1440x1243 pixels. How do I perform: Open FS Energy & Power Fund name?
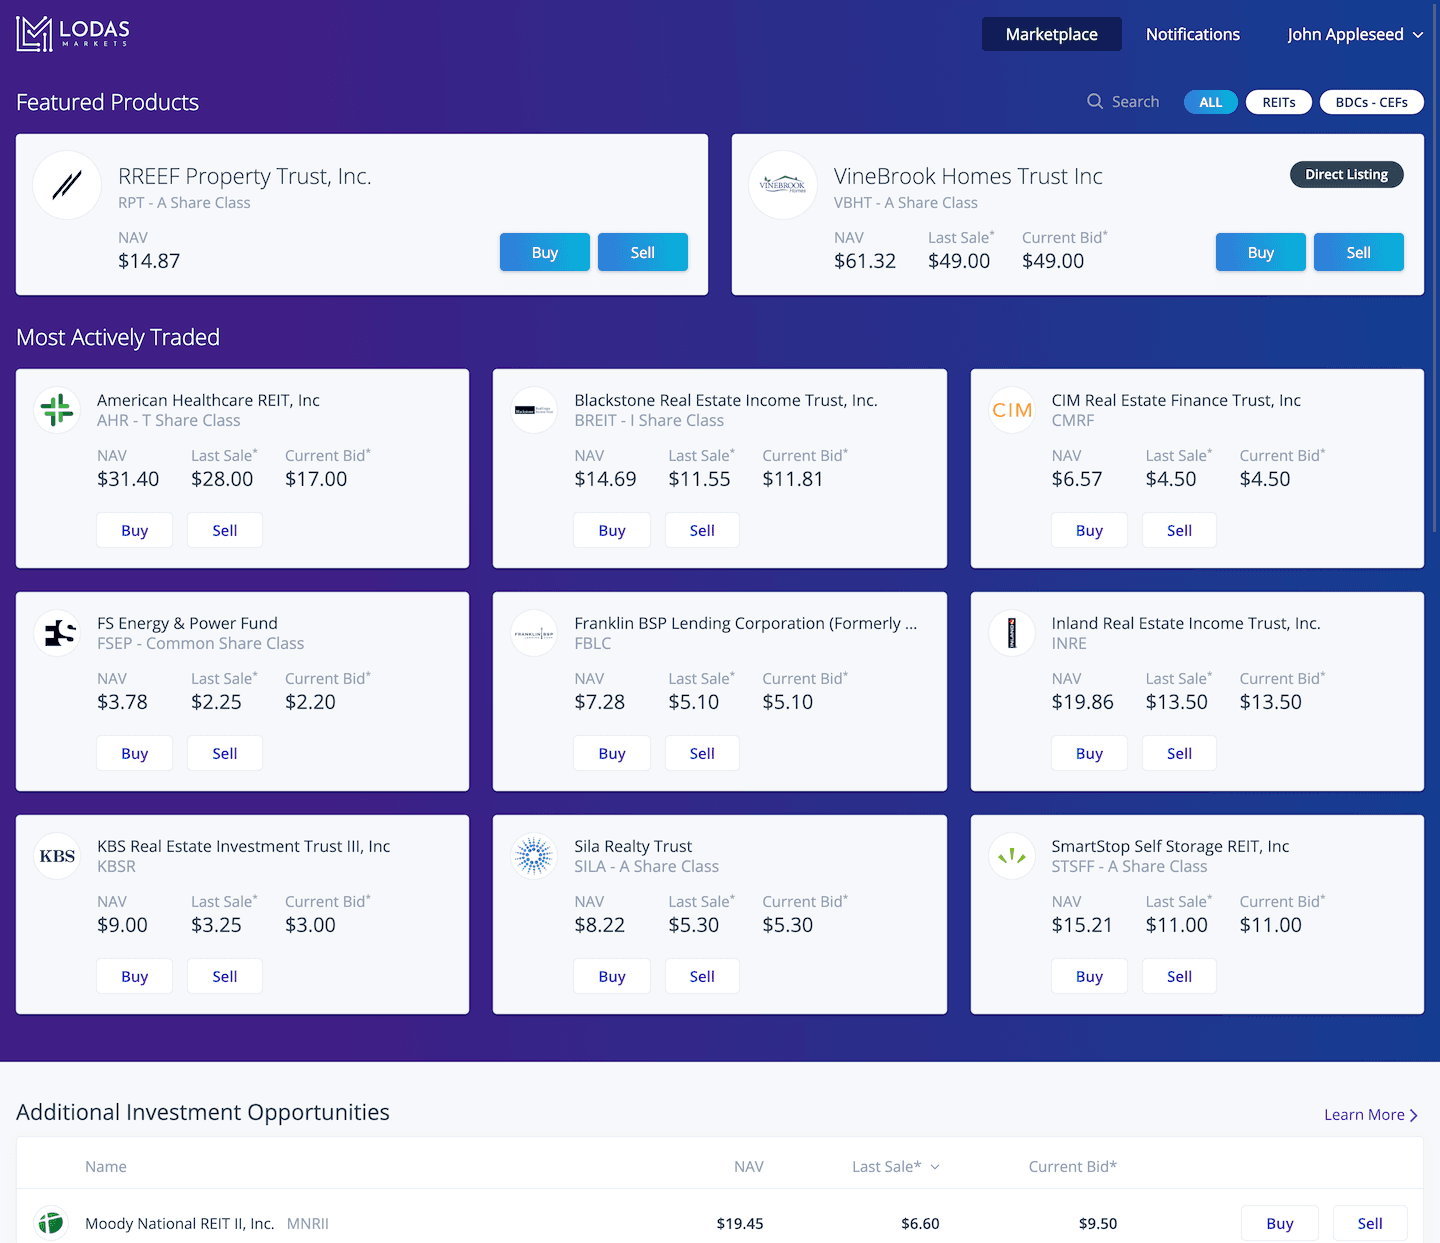pyautogui.click(x=187, y=623)
